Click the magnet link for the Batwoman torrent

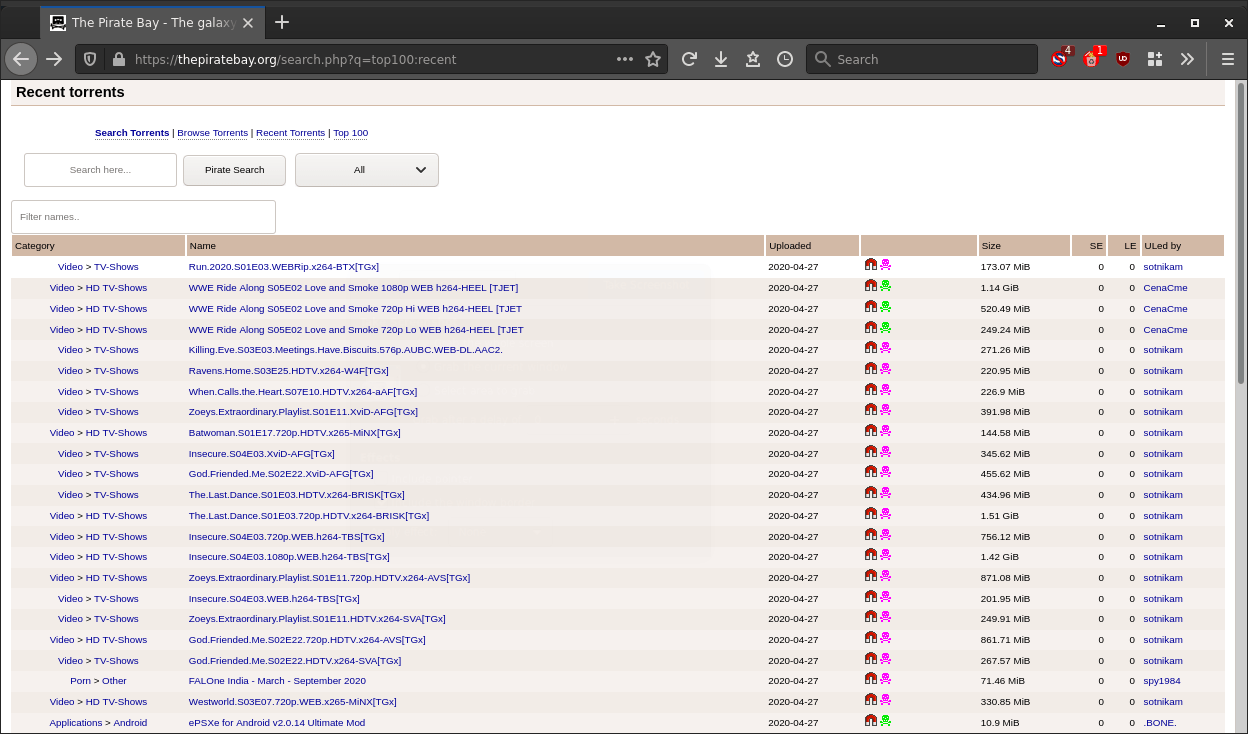point(869,430)
